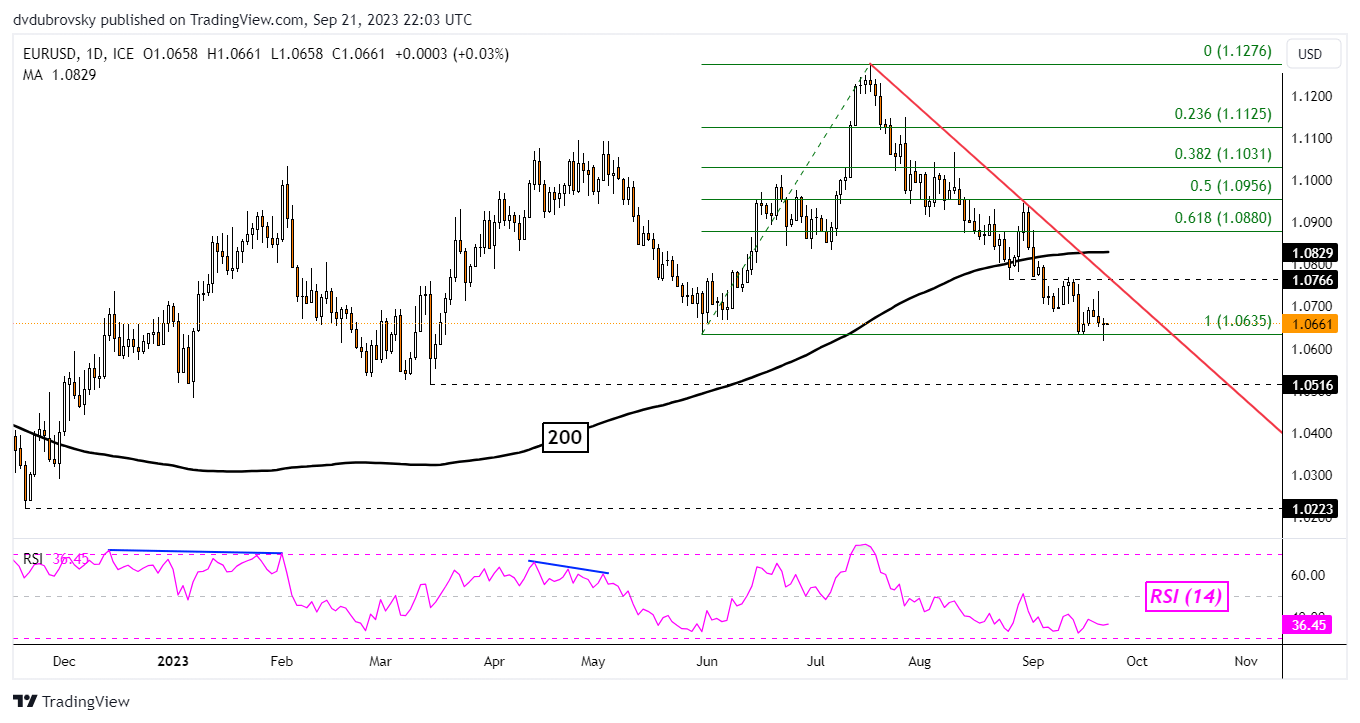The width and height of the screenshot is (1360, 723).
Task: Click the 1.0766 price level tag
Action: pos(1310,280)
